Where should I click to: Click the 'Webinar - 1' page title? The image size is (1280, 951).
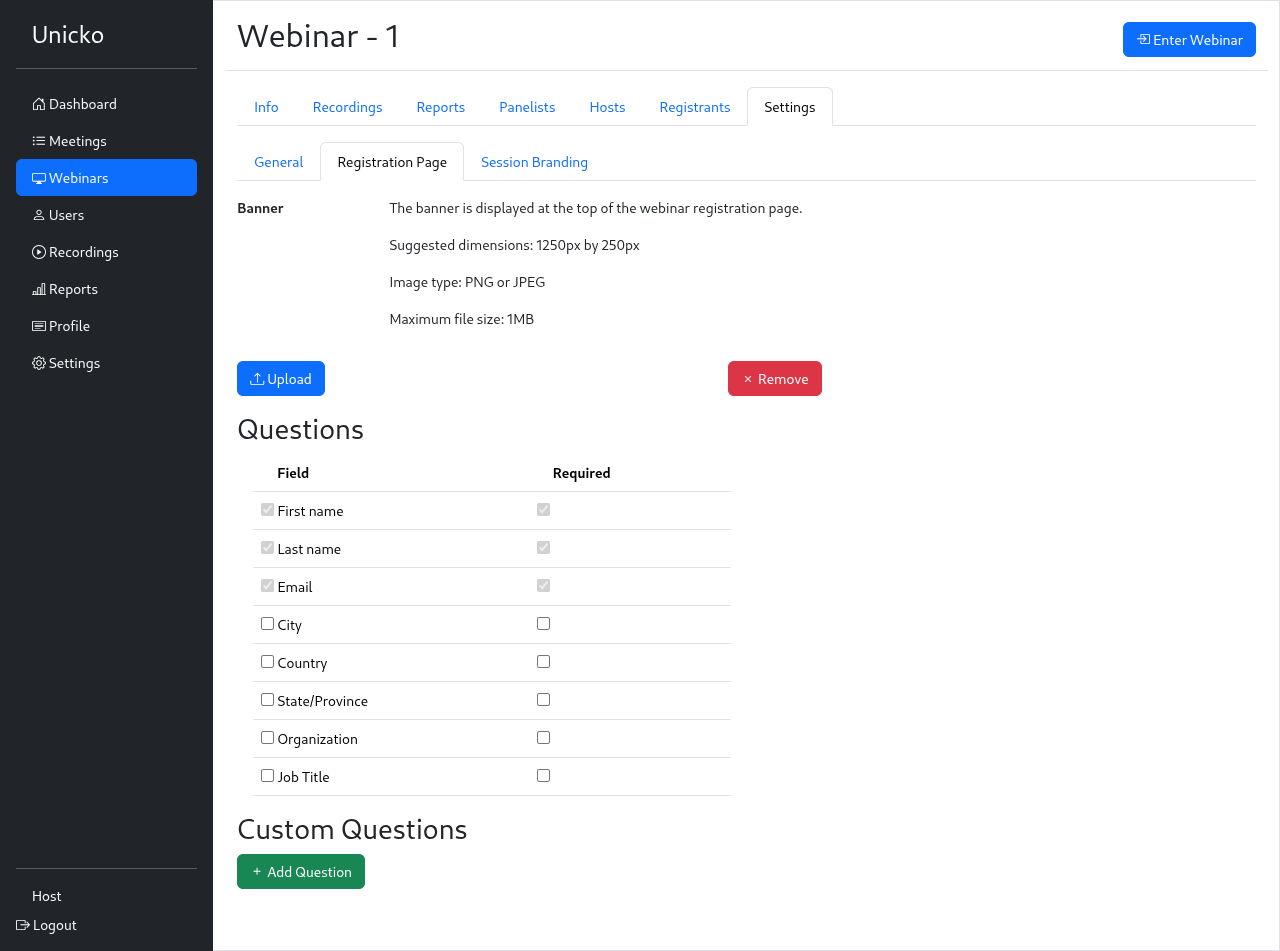319,36
